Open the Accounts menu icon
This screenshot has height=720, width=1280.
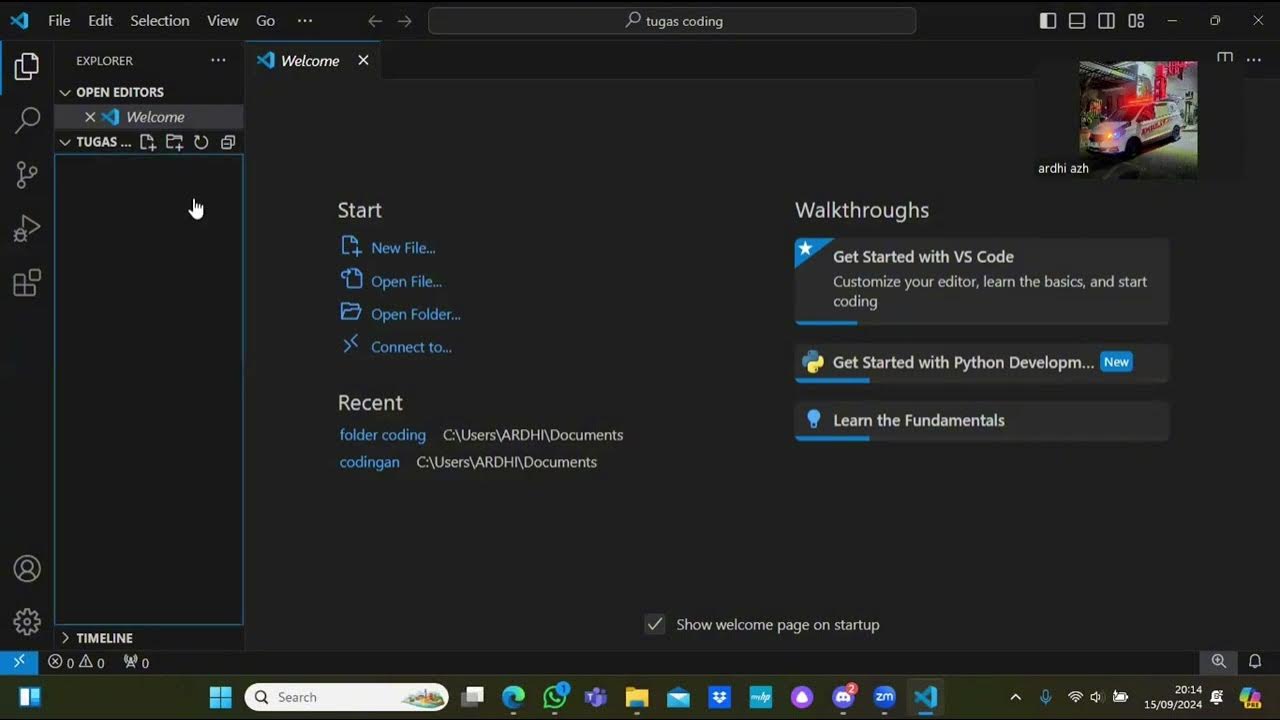(x=27, y=569)
